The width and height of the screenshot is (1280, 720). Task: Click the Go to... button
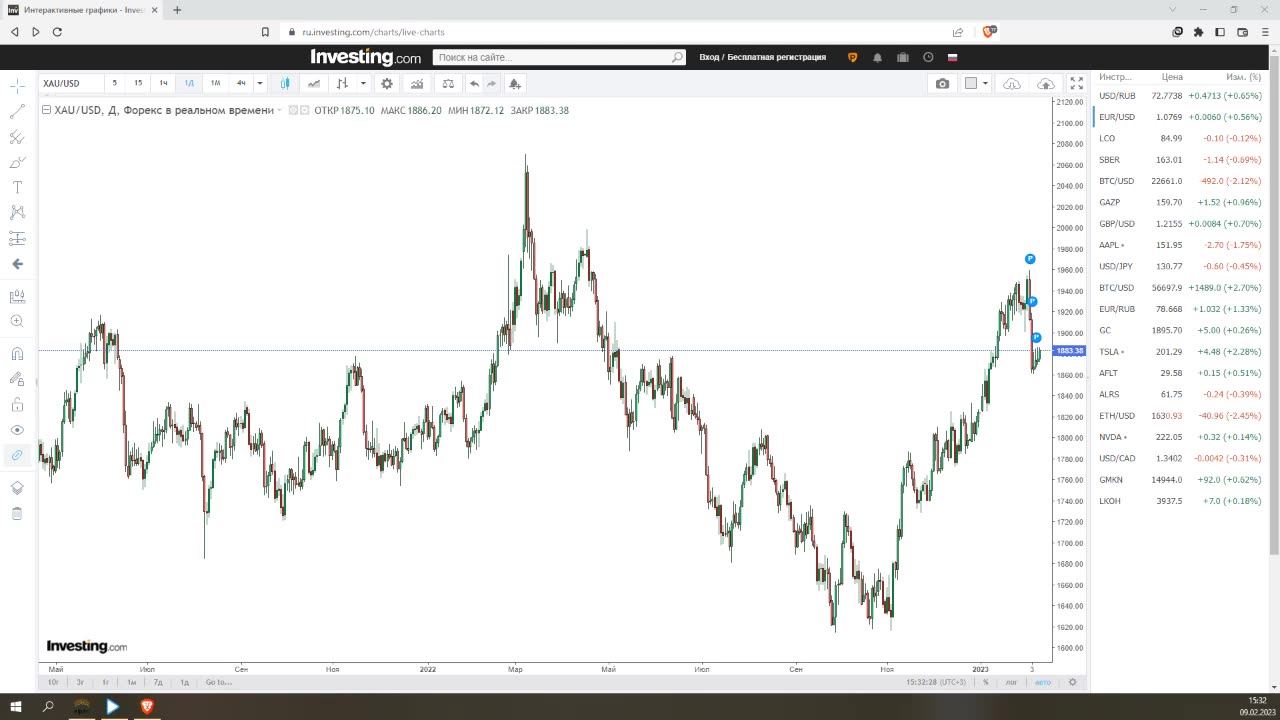point(218,682)
